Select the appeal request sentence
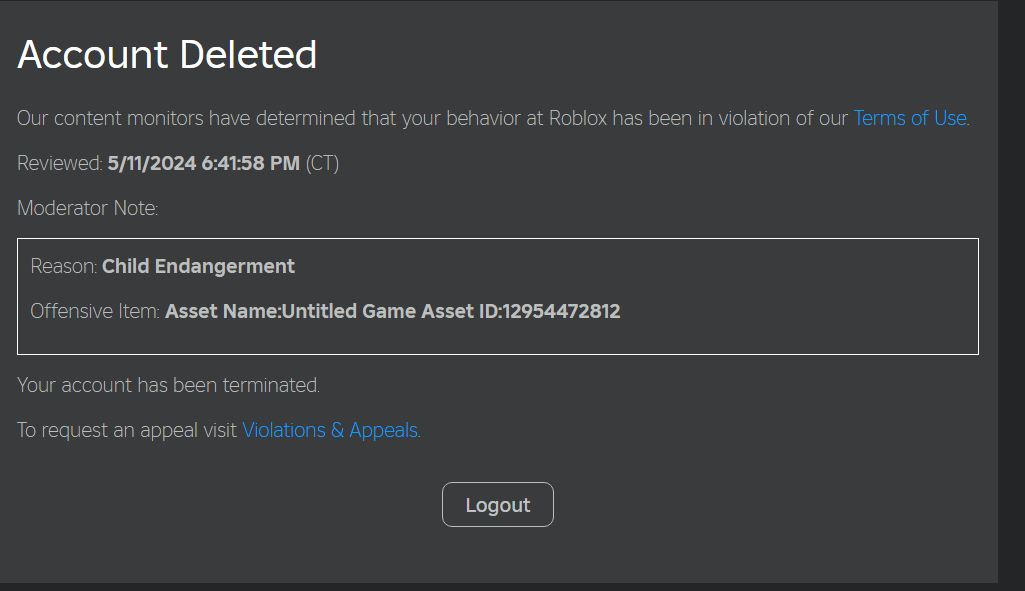The height and width of the screenshot is (591, 1025). [x=216, y=430]
